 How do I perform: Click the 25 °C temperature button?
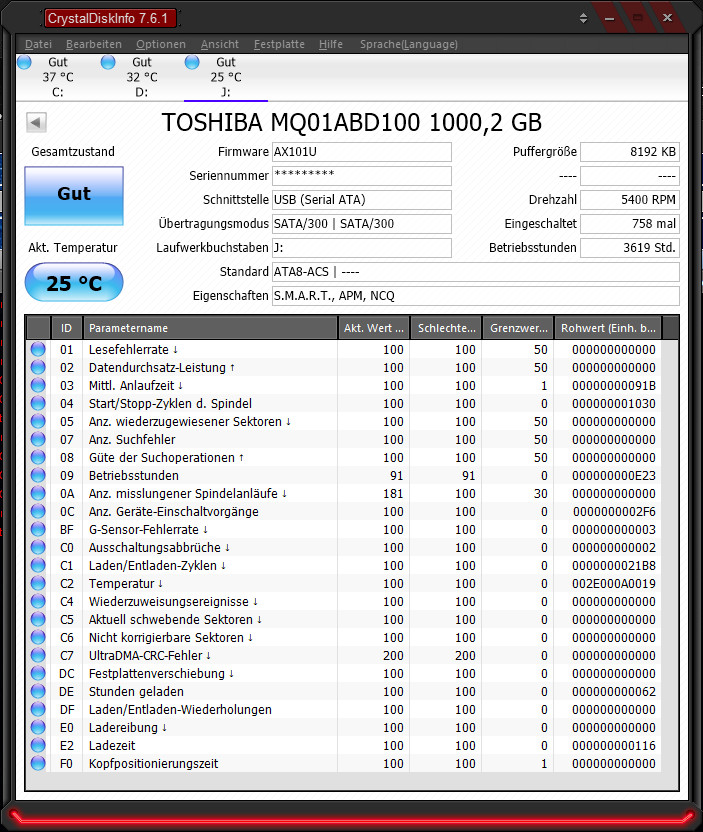pyautogui.click(x=74, y=282)
